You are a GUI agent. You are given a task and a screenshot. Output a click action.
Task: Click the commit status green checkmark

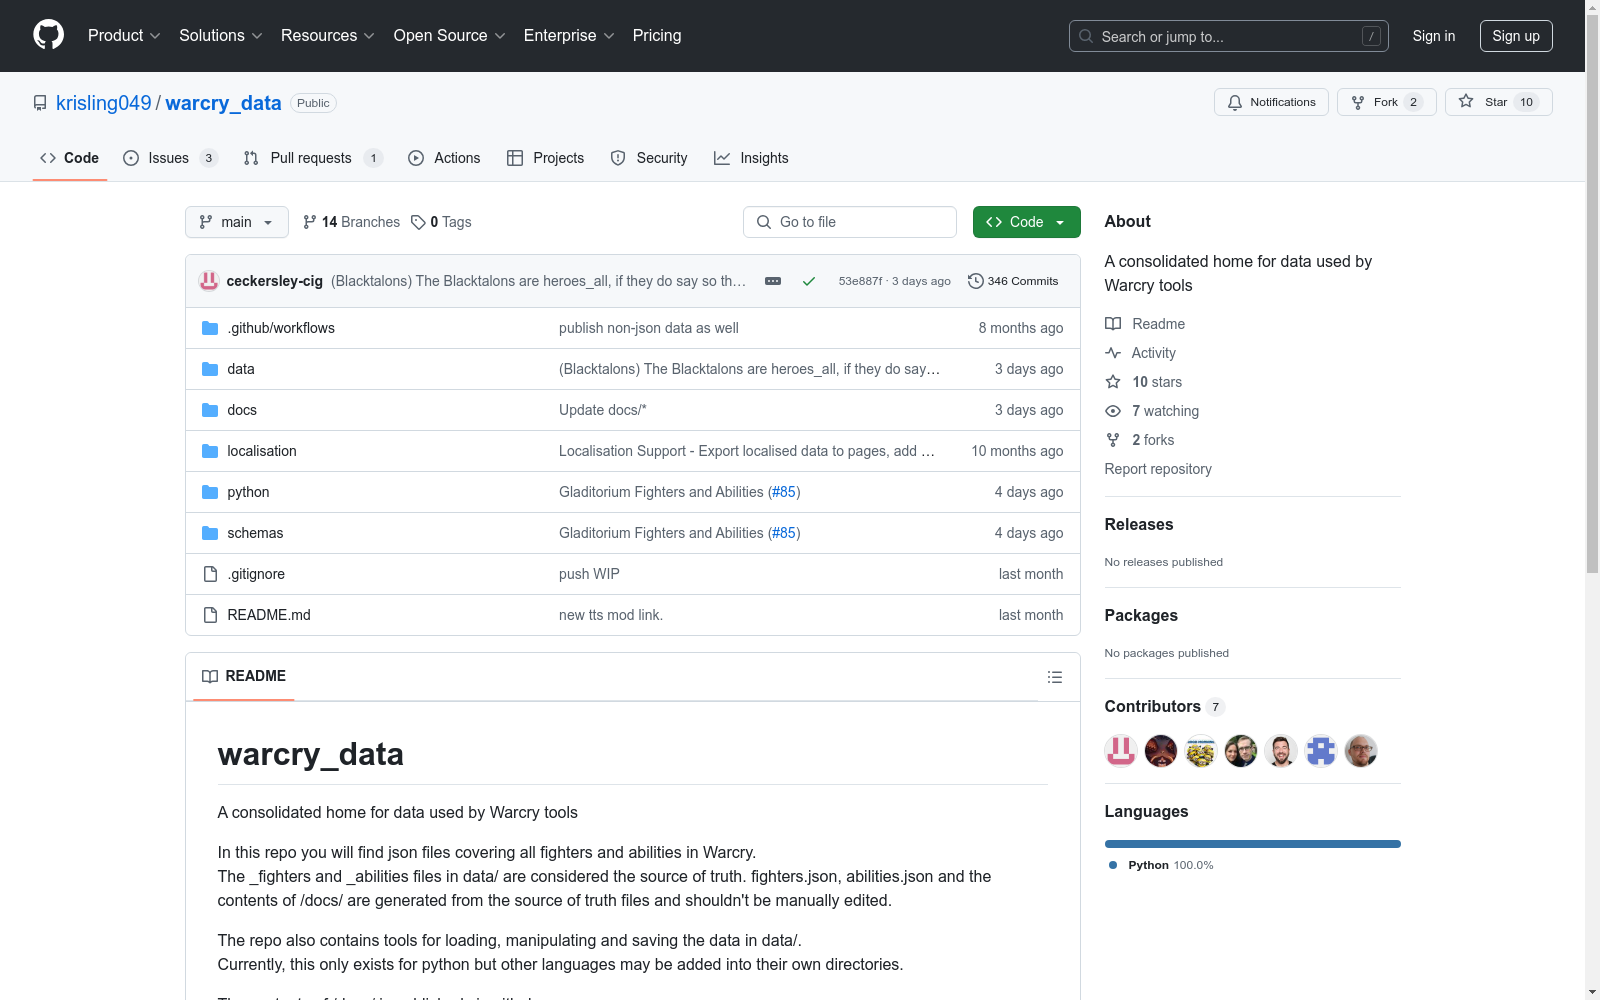809,281
